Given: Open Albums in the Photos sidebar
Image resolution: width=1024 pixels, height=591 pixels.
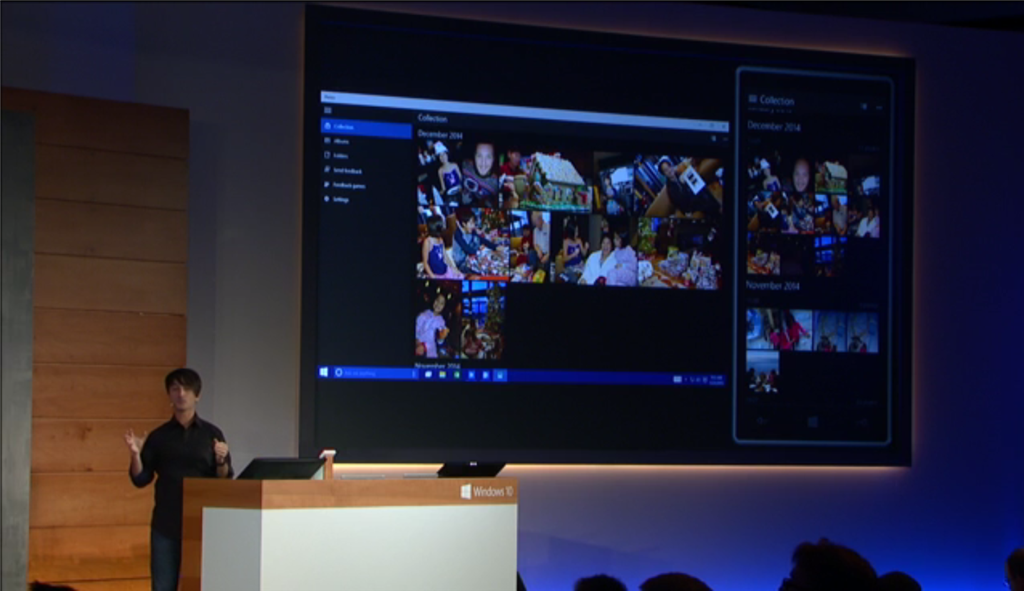Looking at the screenshot, I should coord(341,141).
